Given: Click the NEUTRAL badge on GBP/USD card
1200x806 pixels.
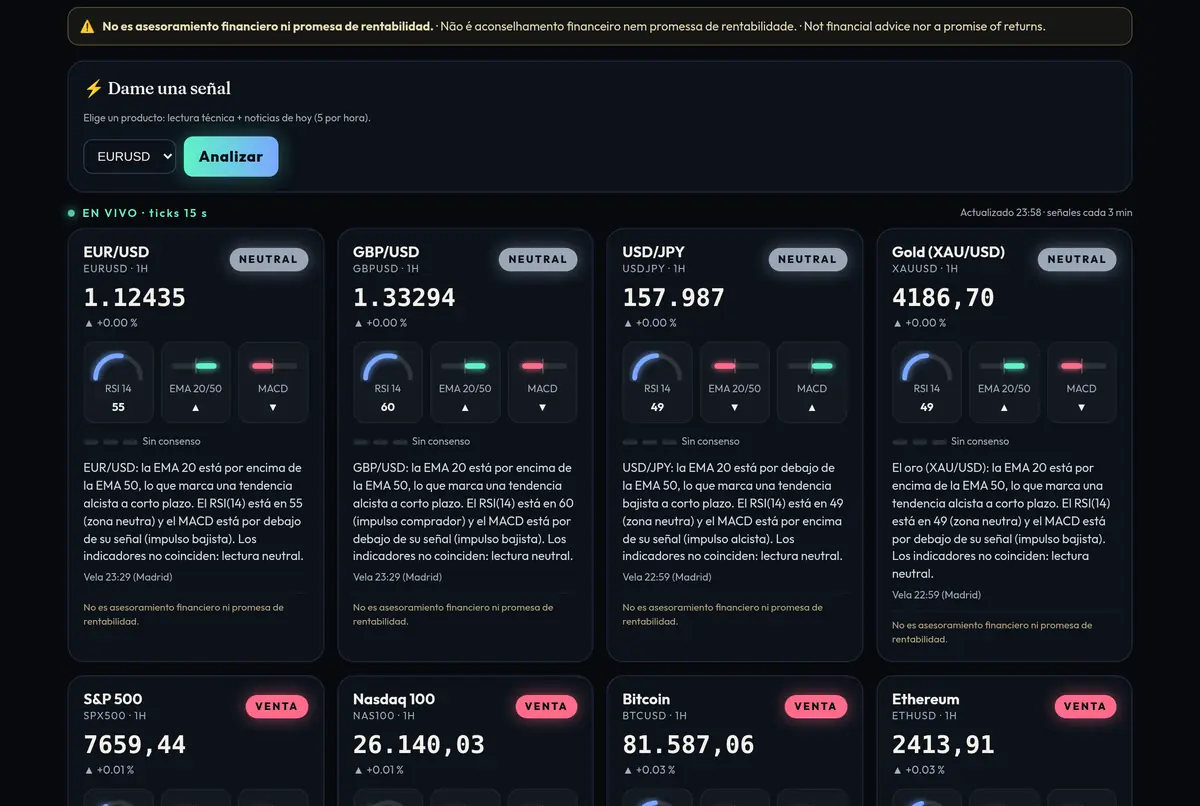Looking at the screenshot, I should tap(538, 259).
